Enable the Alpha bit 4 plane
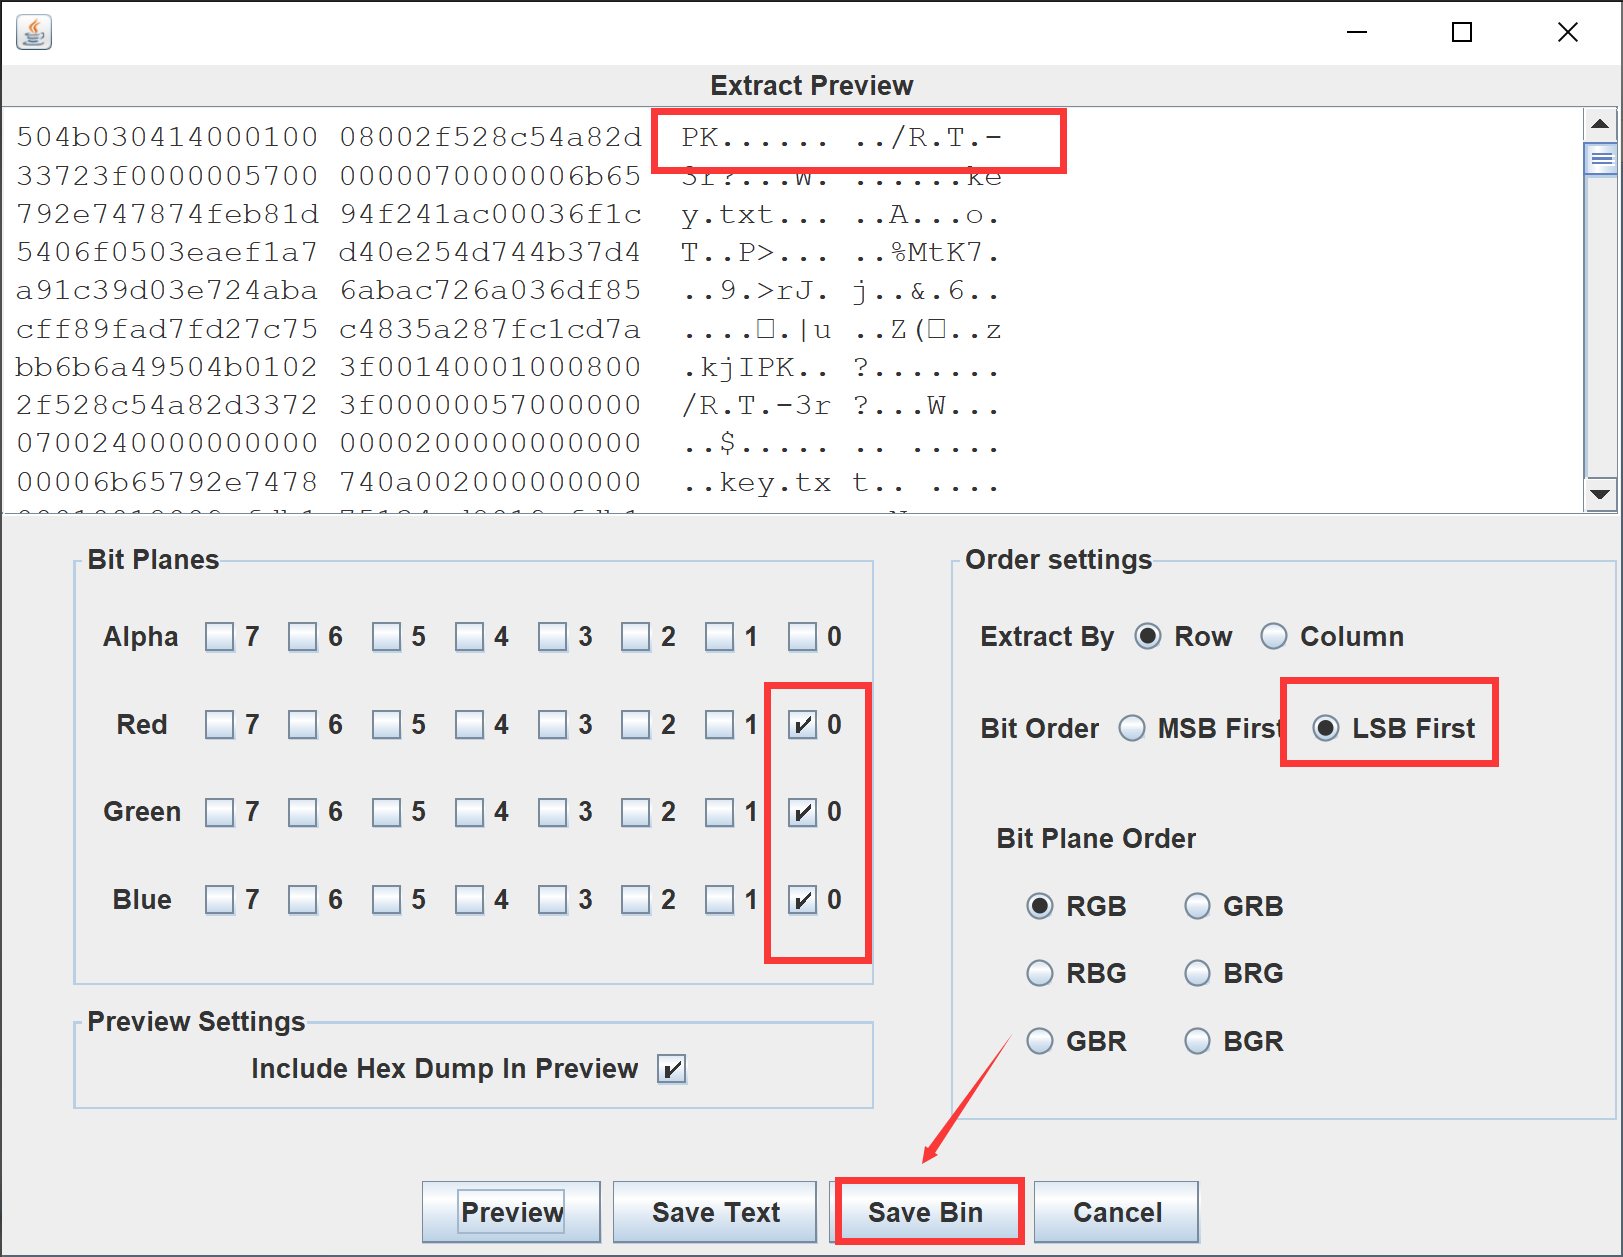This screenshot has width=1623, height=1257. pyautogui.click(x=469, y=637)
